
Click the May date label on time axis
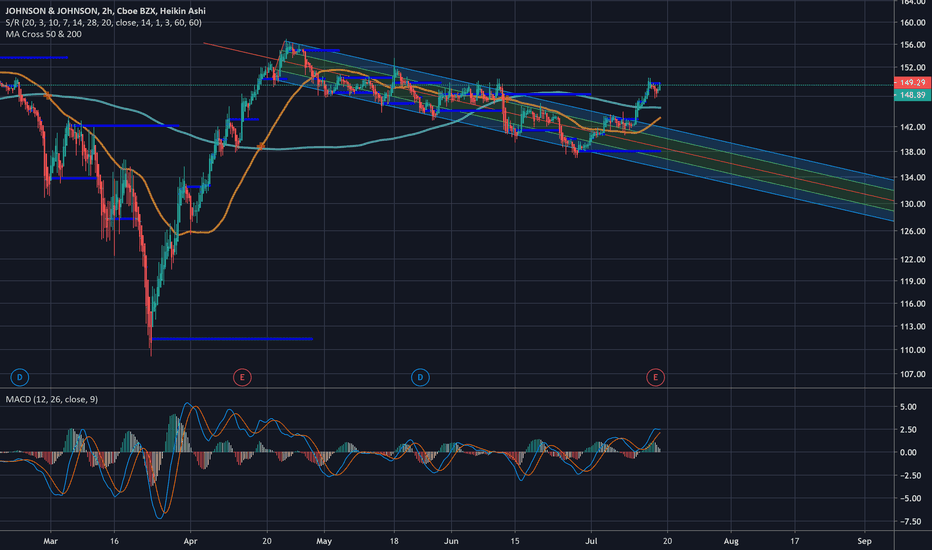coord(324,540)
